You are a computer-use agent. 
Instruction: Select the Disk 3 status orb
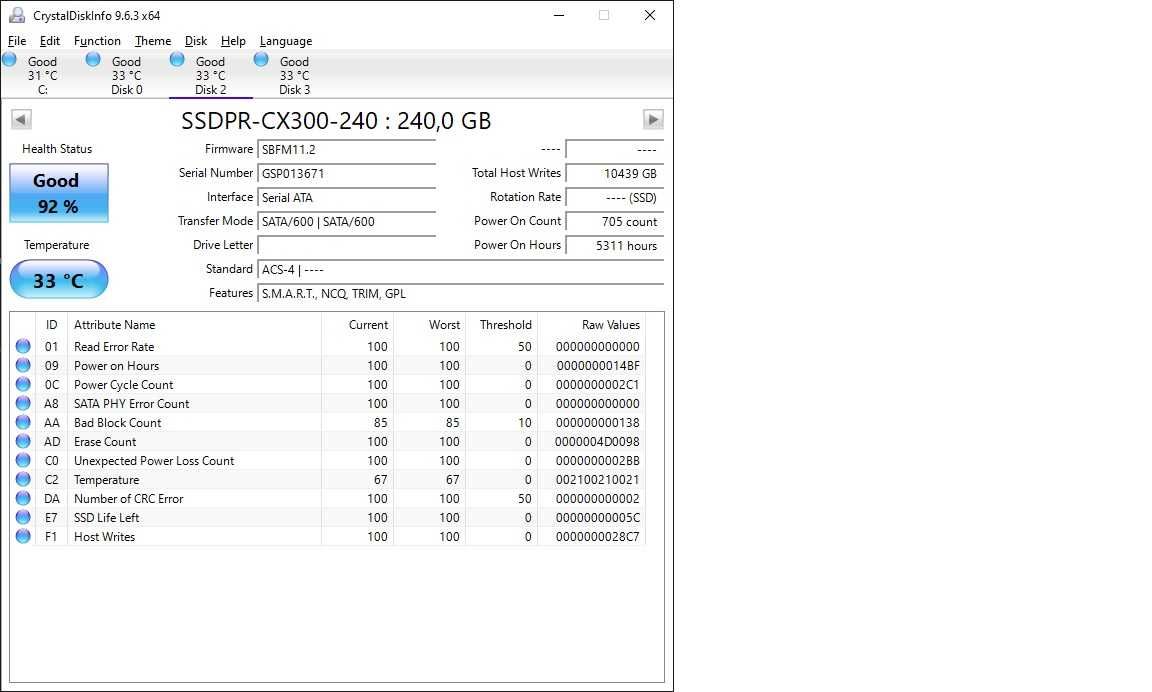(x=261, y=60)
